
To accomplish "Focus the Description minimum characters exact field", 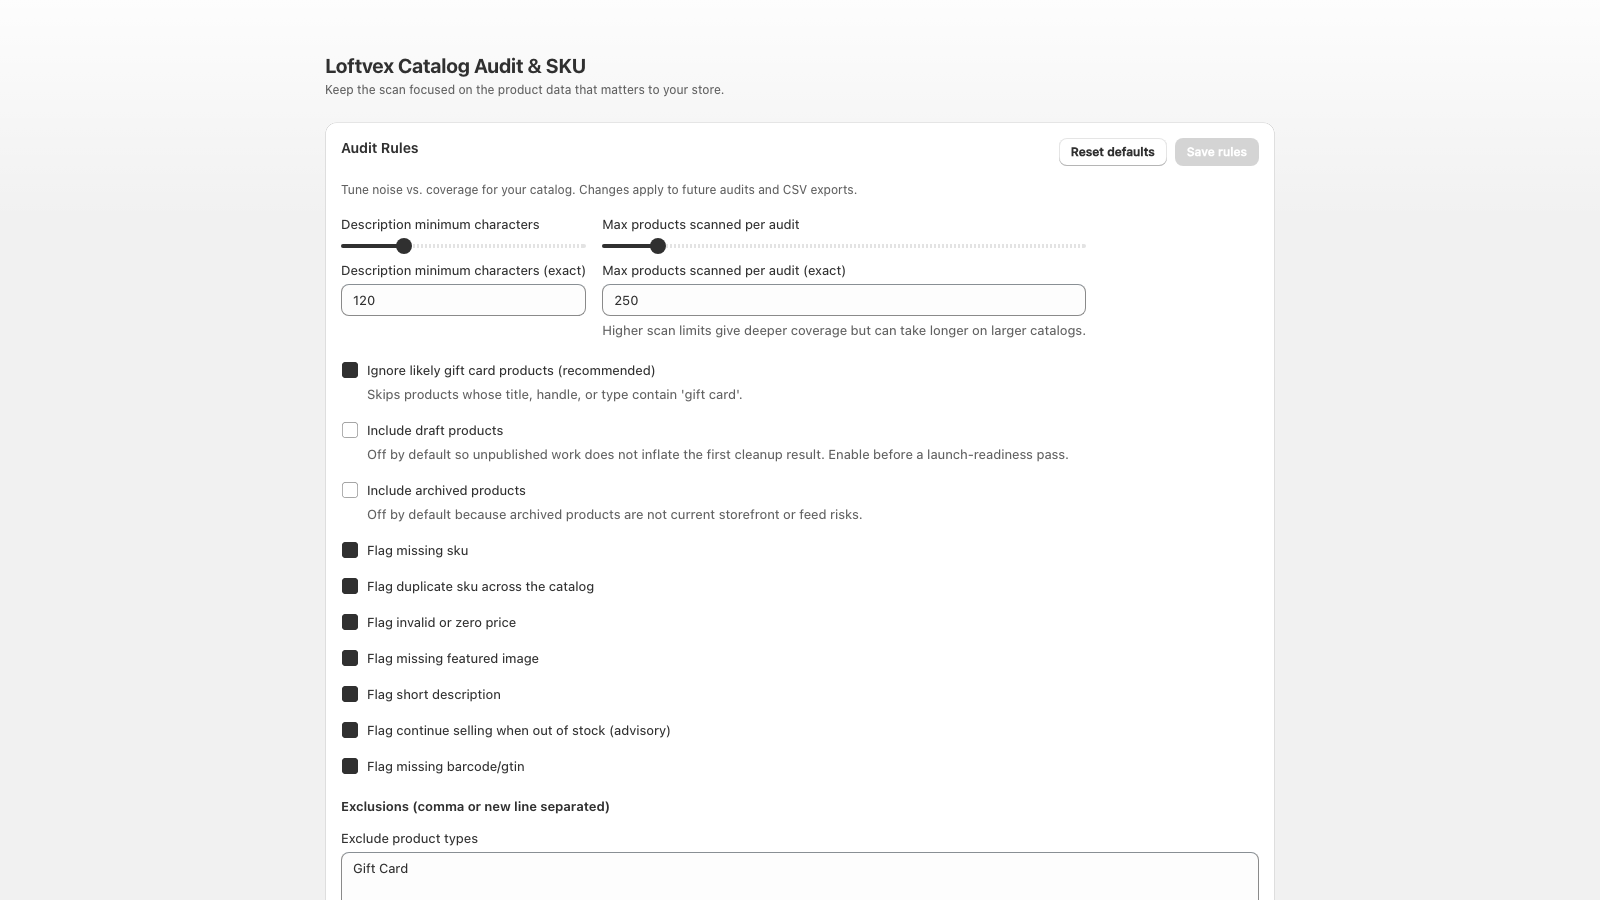I will (463, 300).
